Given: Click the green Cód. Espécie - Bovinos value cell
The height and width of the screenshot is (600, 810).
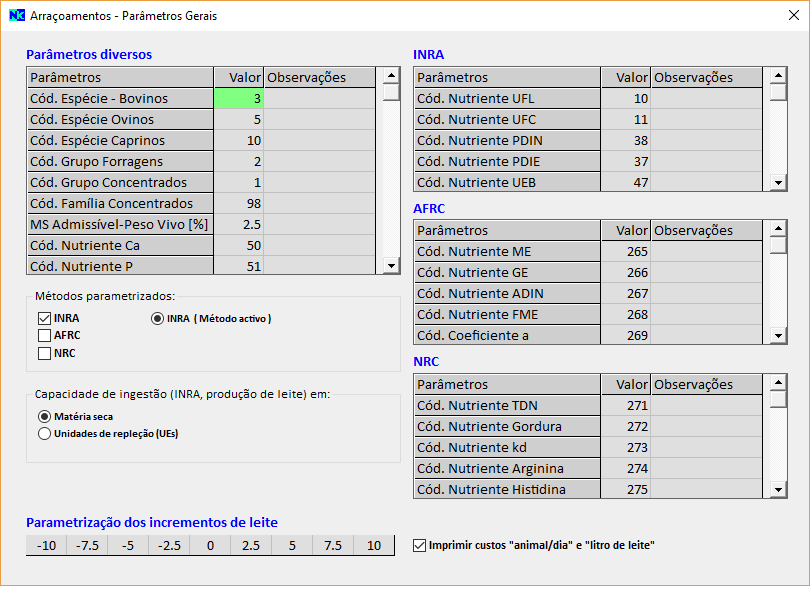Looking at the screenshot, I should (239, 98).
